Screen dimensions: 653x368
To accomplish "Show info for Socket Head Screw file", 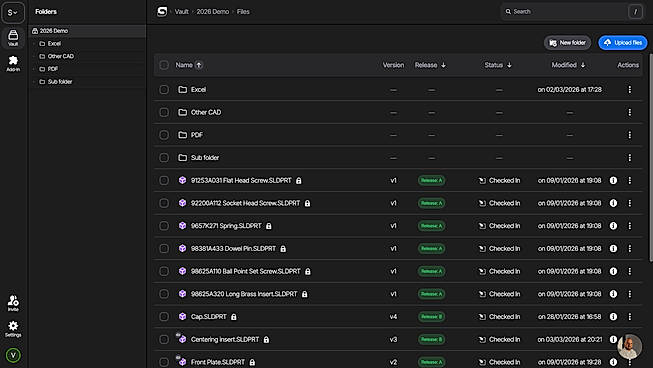I will [613, 203].
